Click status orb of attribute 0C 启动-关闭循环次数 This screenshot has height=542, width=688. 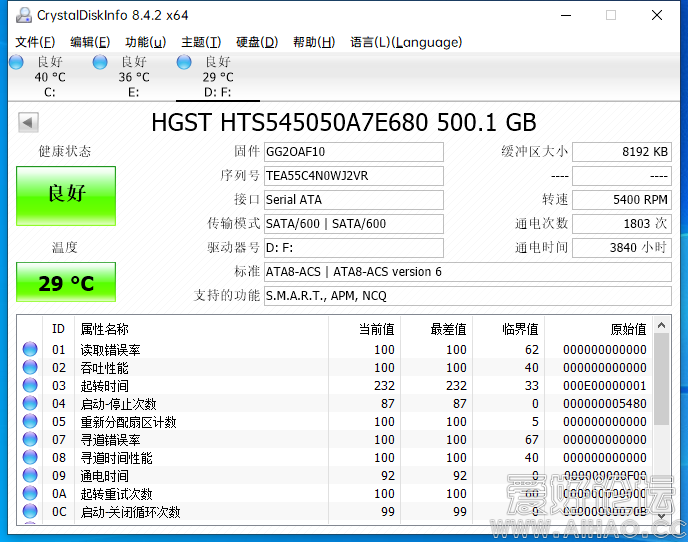(30, 511)
